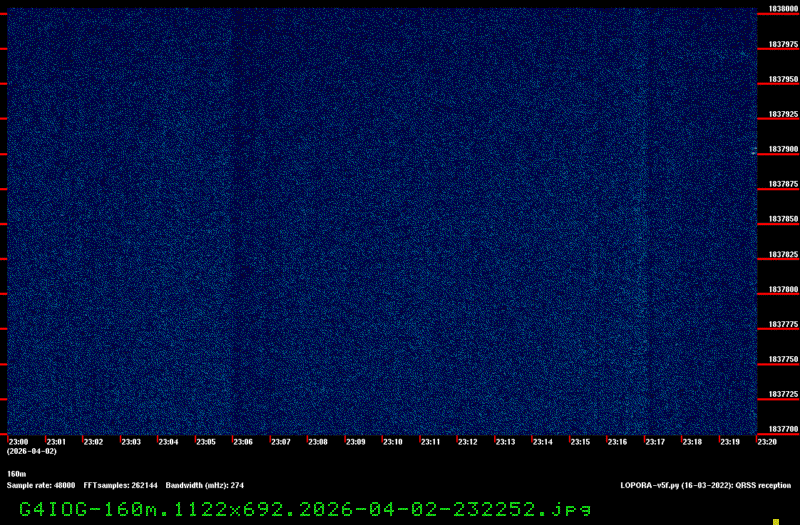Click the 23:16 time marker
This screenshot has width=800, height=525.
coord(617,442)
